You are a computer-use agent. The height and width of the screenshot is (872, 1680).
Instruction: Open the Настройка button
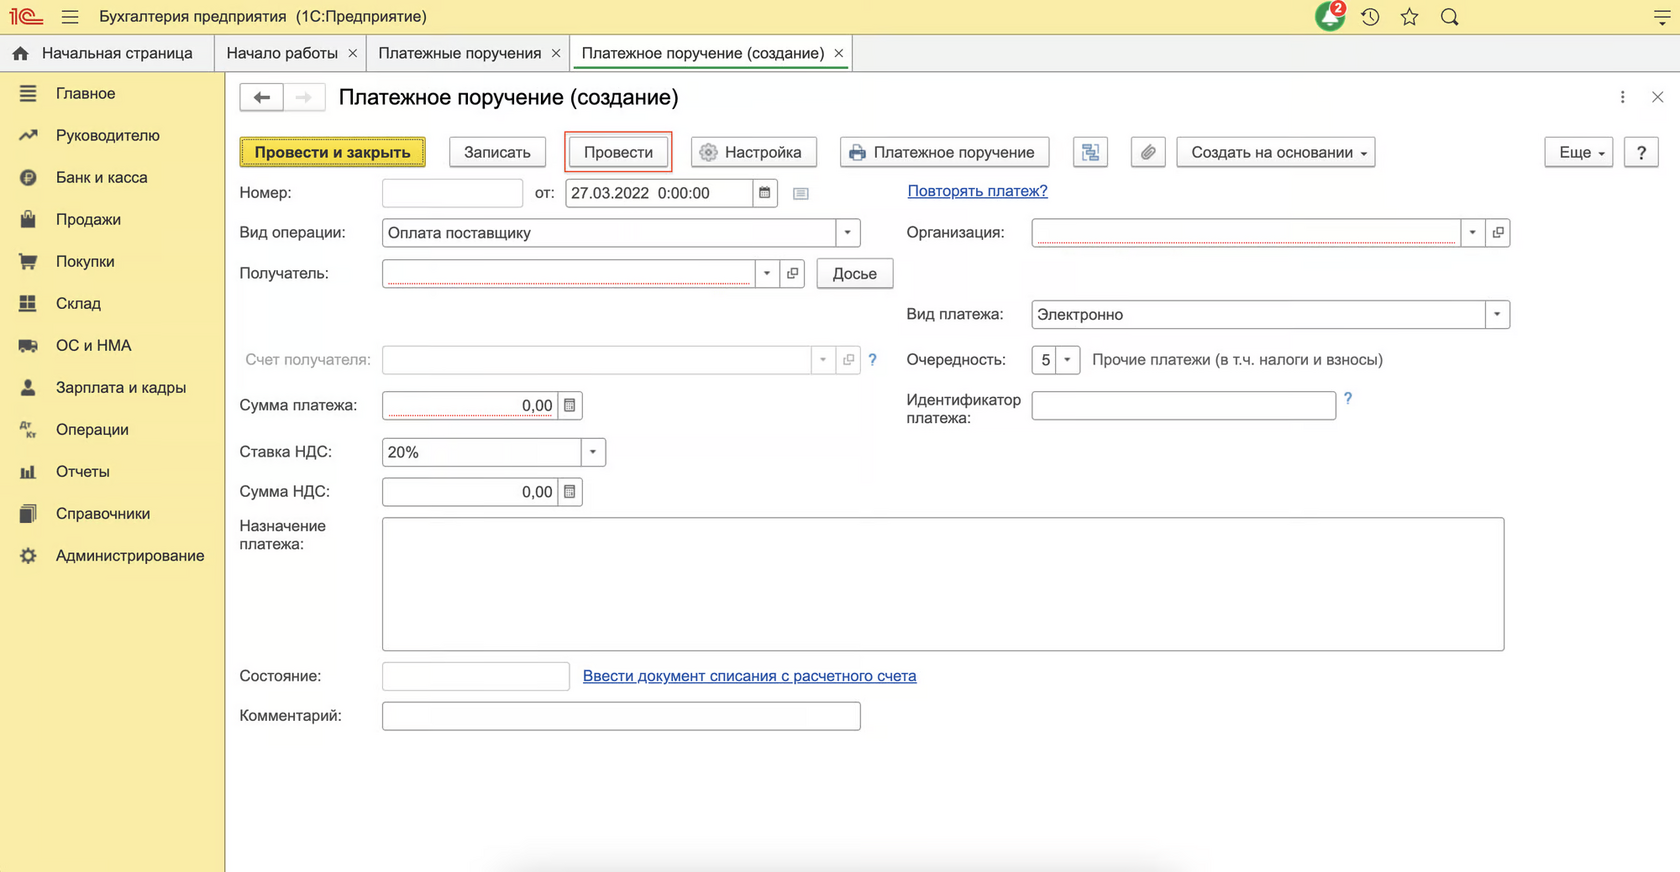[x=753, y=152]
